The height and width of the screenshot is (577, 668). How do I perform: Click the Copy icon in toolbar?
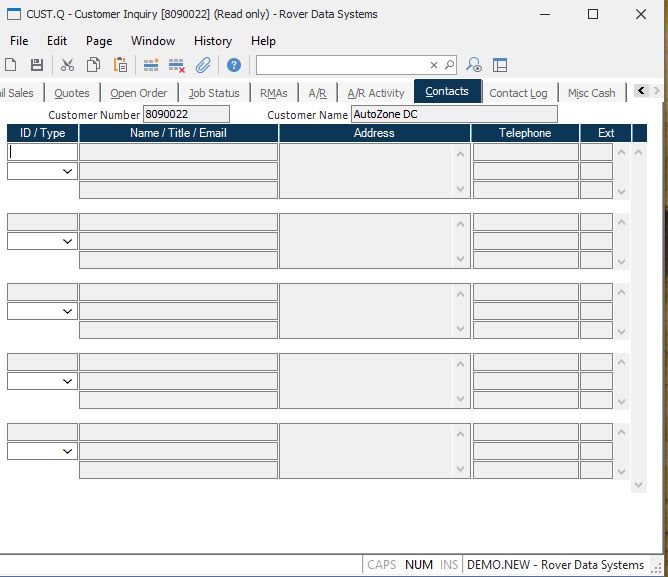(x=94, y=65)
